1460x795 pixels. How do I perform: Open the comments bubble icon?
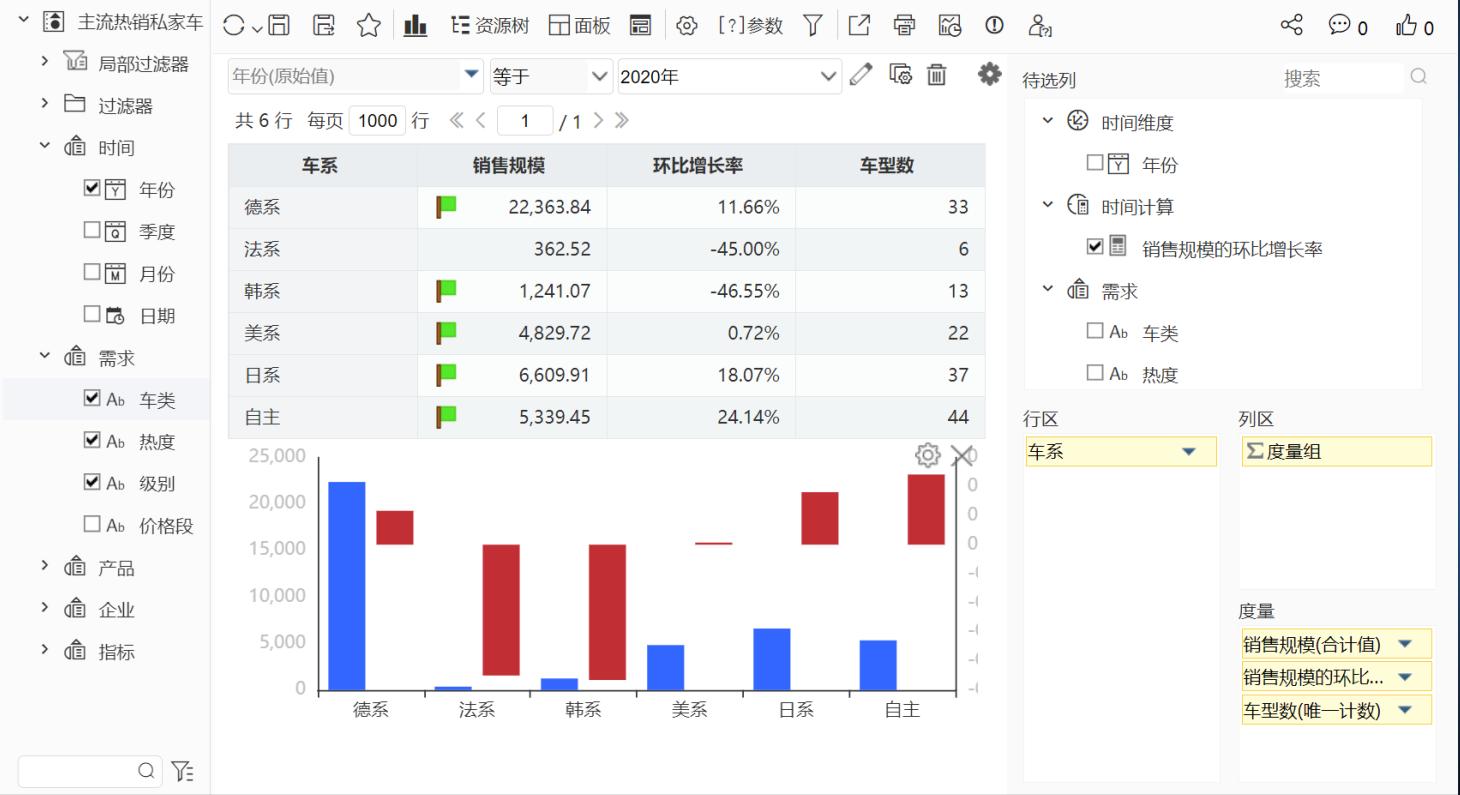coord(1340,26)
